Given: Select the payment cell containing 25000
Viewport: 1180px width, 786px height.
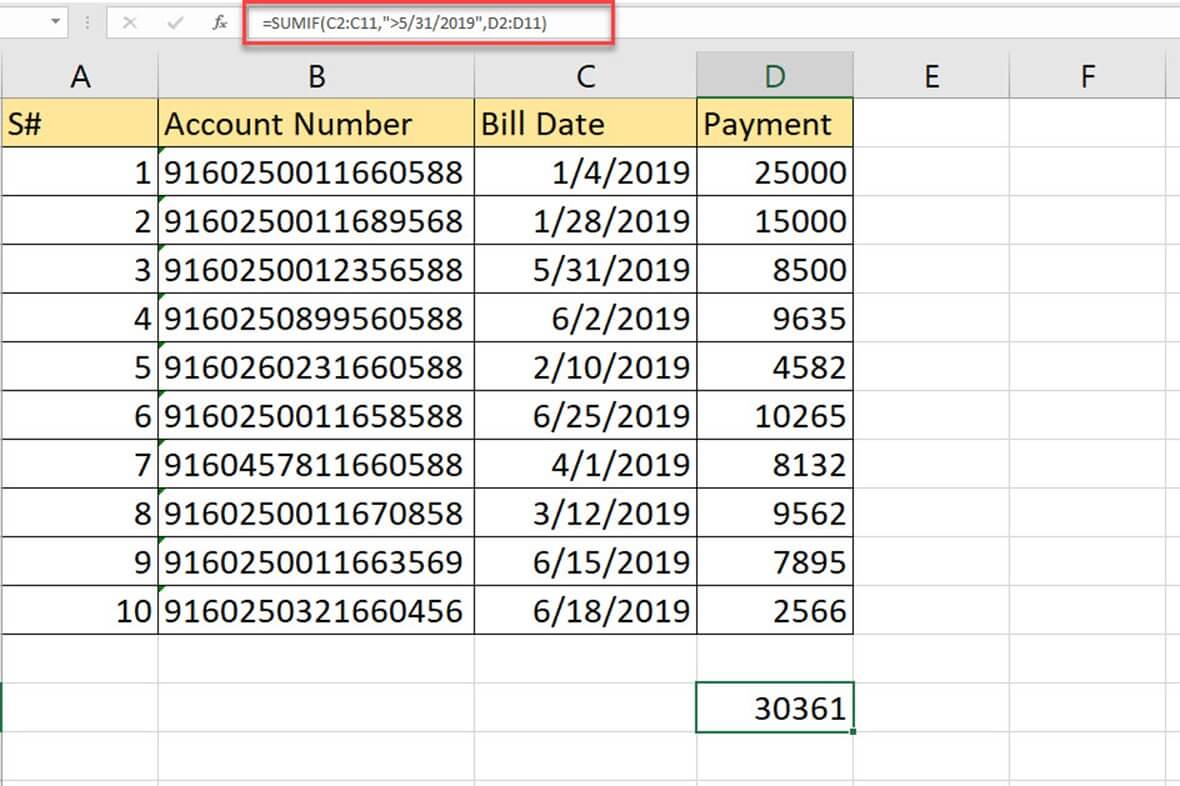Looking at the screenshot, I should 775,173.
